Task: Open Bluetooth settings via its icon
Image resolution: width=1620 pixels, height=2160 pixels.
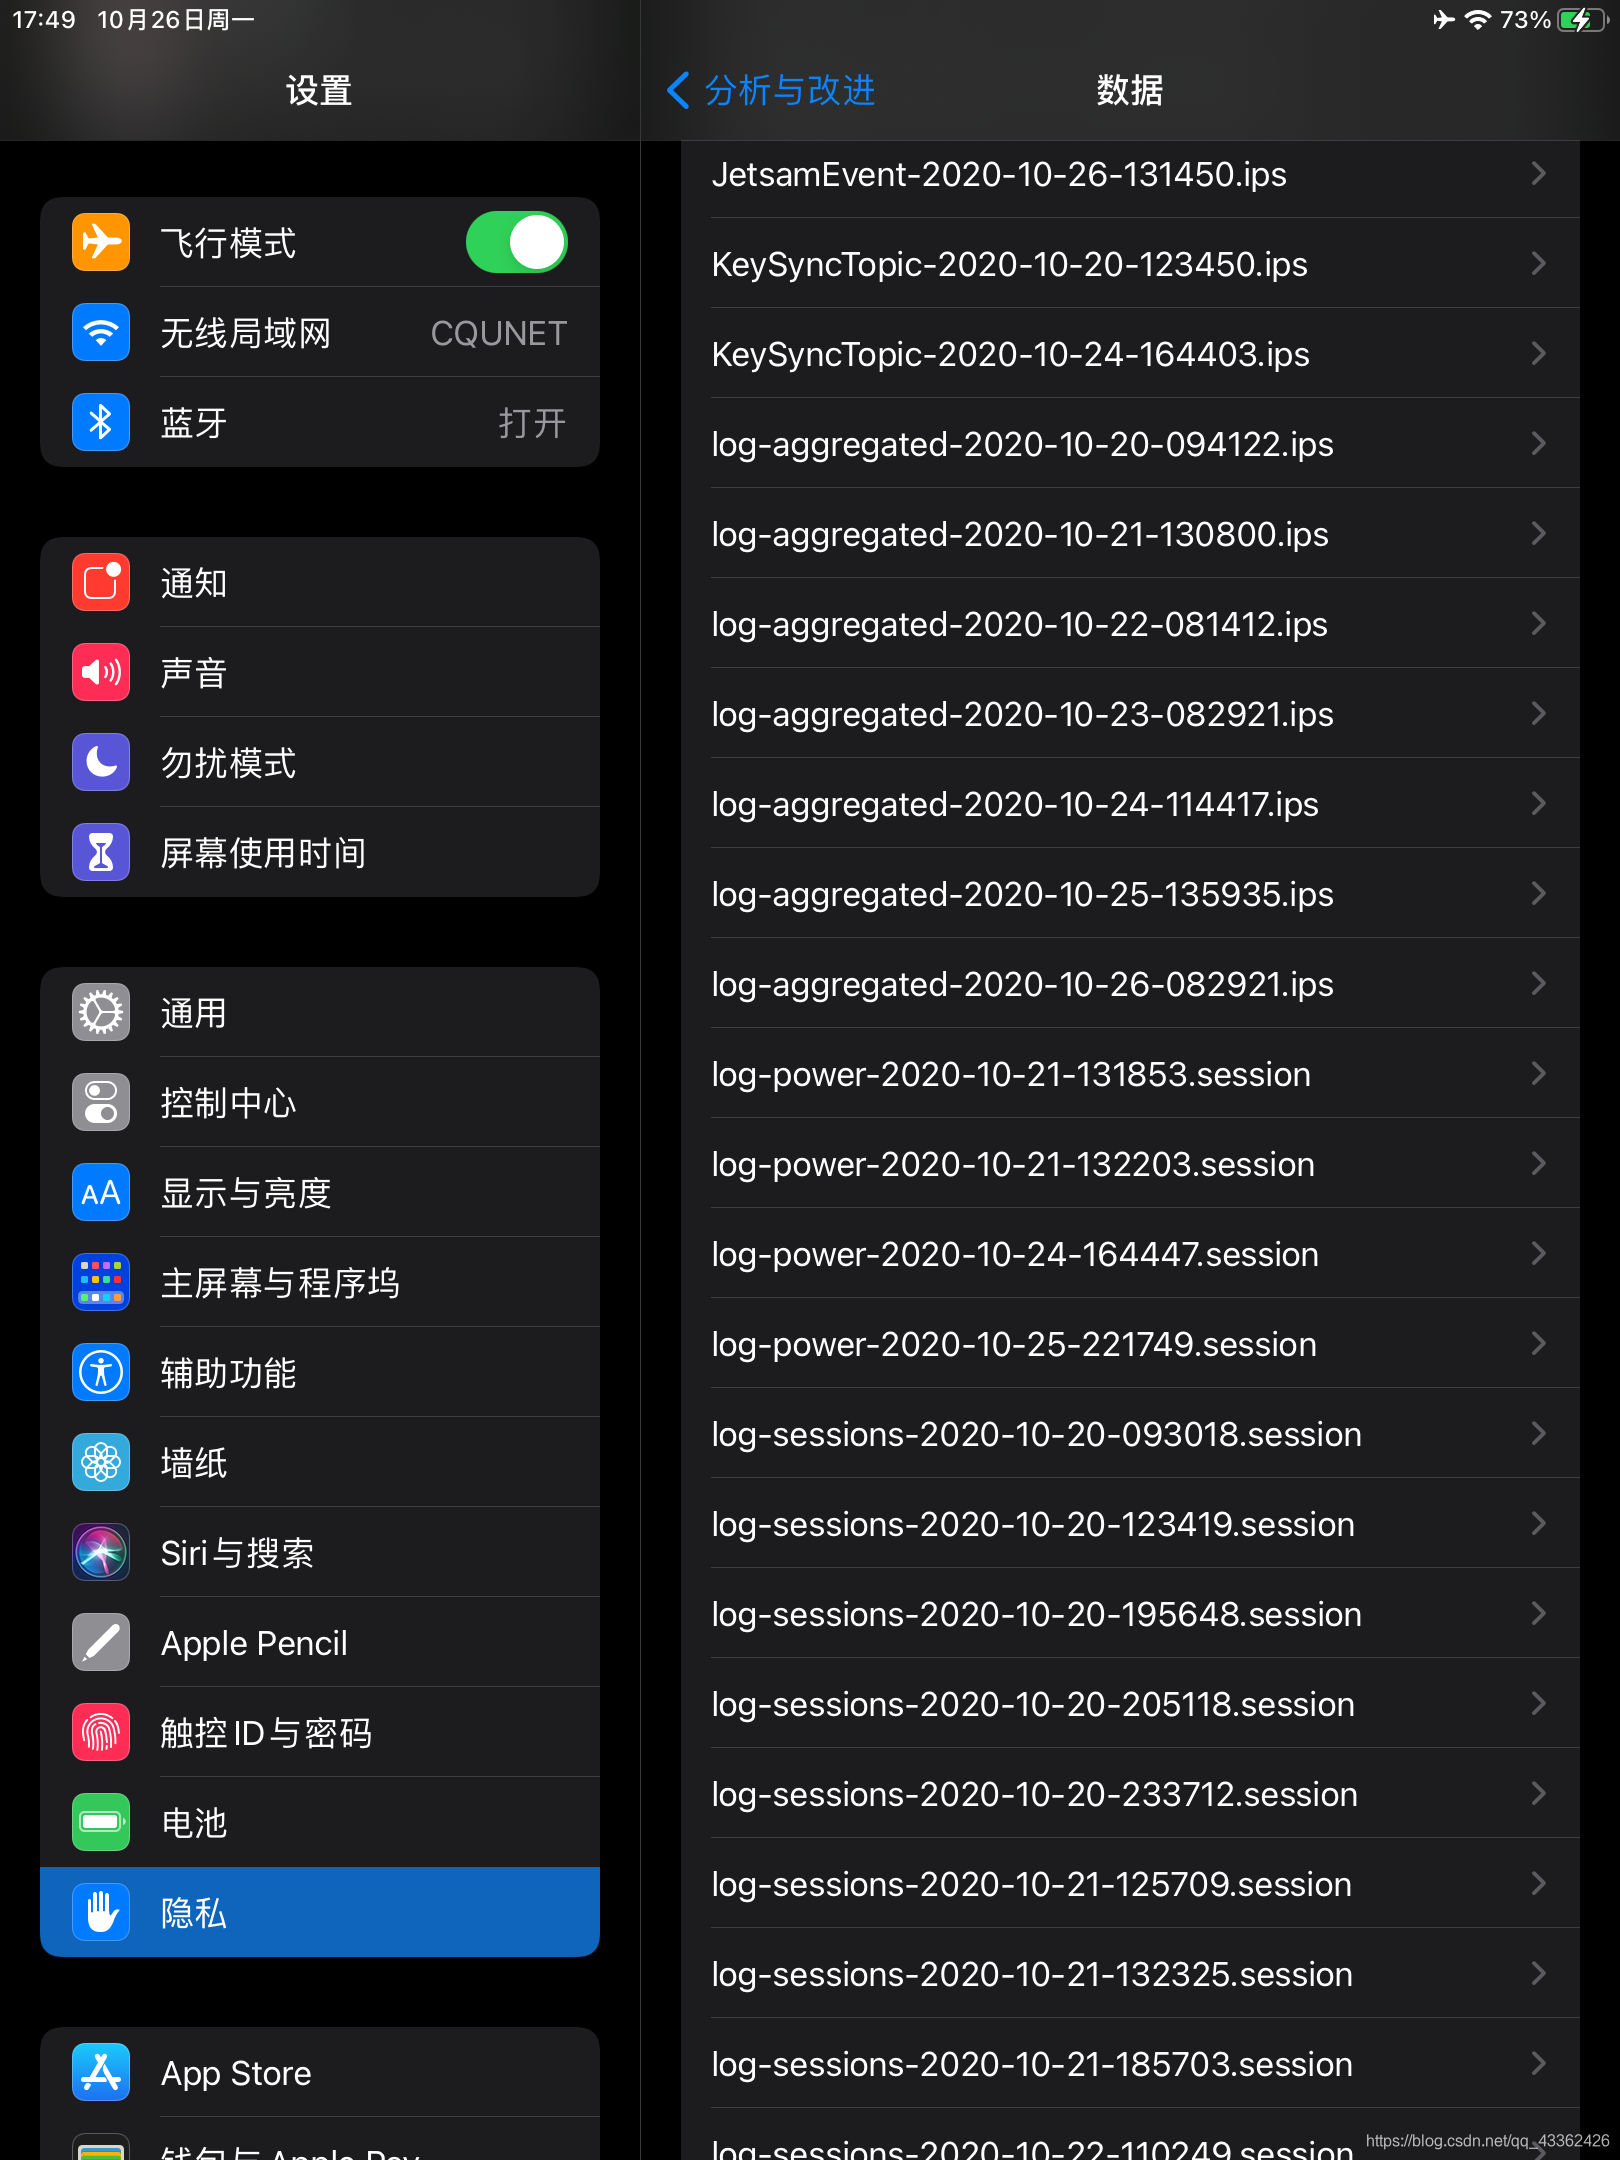Action: (x=100, y=422)
